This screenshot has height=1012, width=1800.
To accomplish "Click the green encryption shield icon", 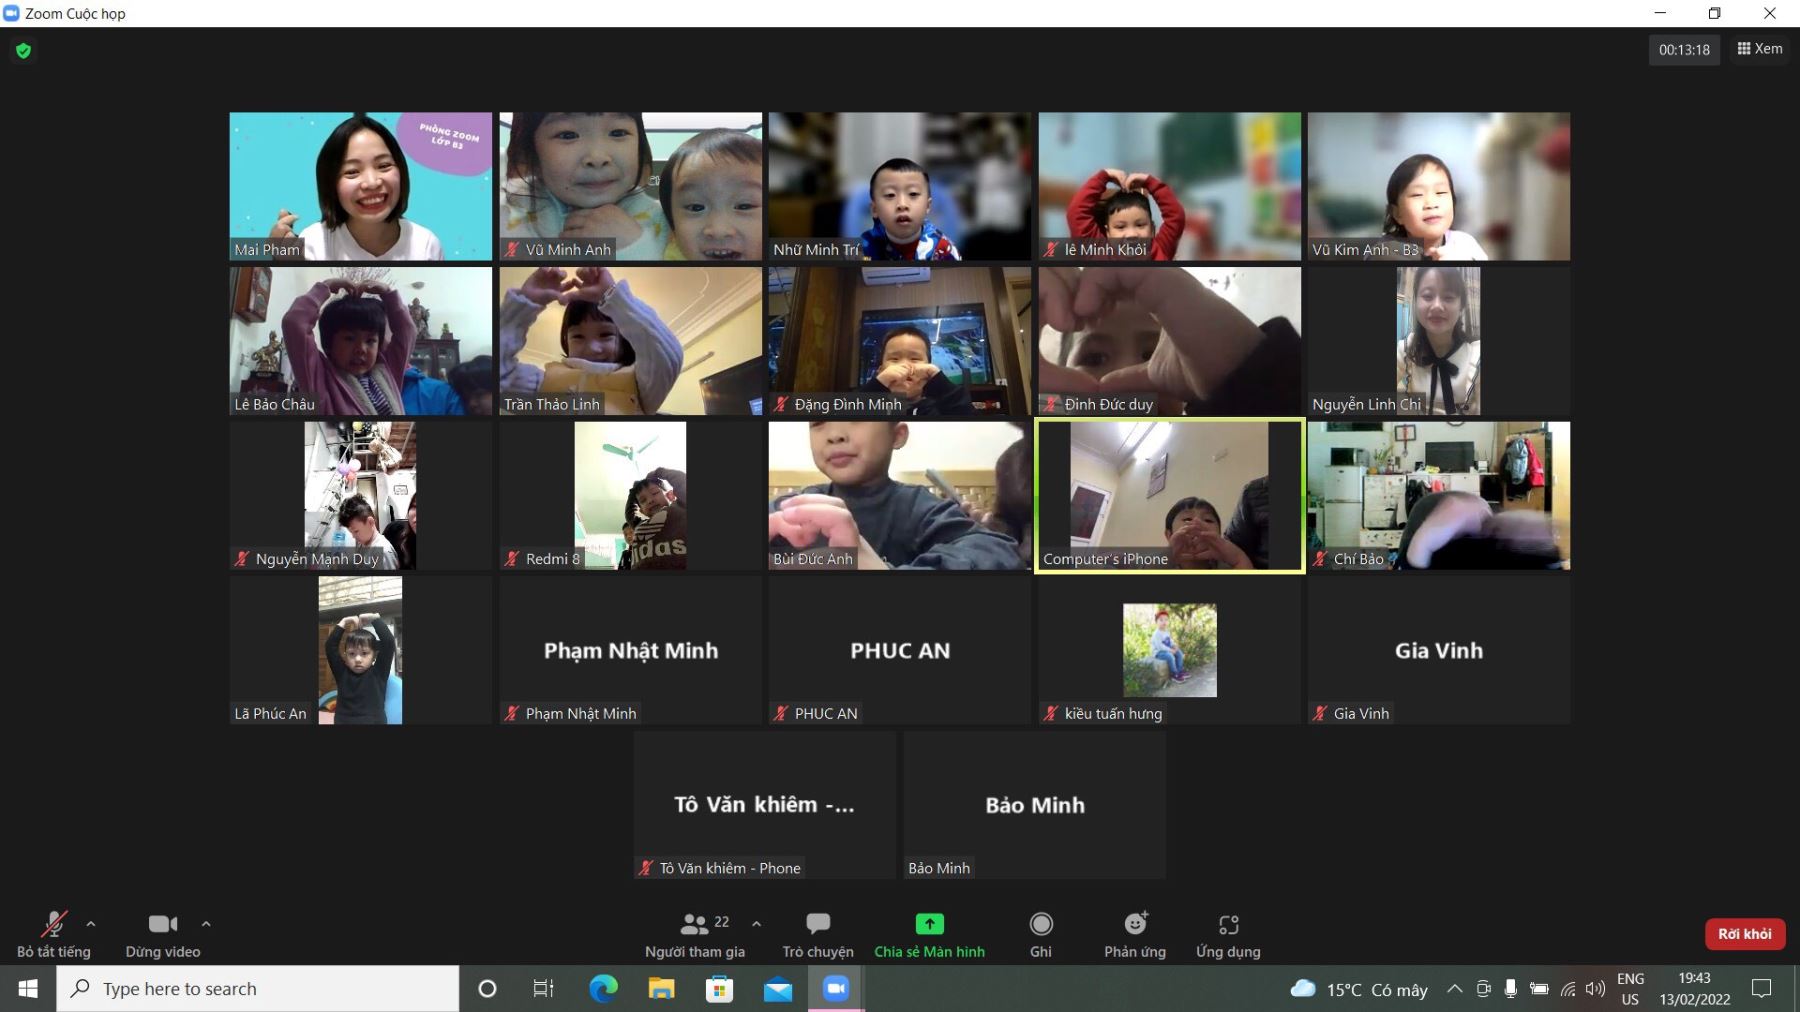I will 24,50.
